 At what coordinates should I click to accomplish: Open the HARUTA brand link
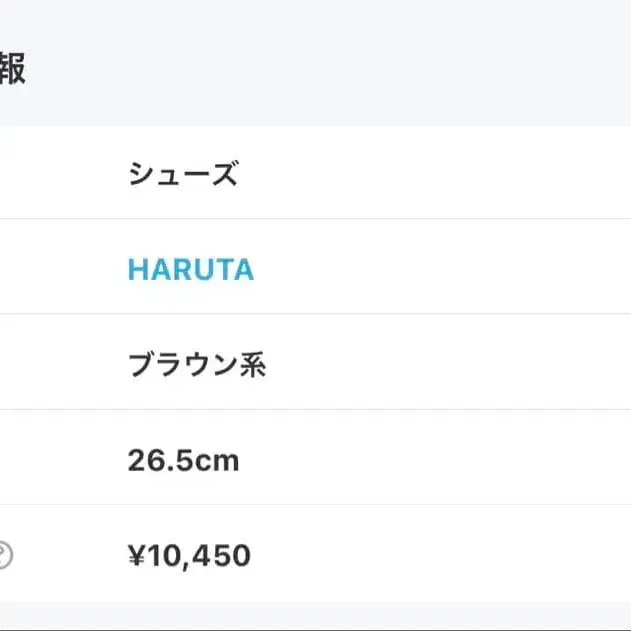pyautogui.click(x=190, y=269)
